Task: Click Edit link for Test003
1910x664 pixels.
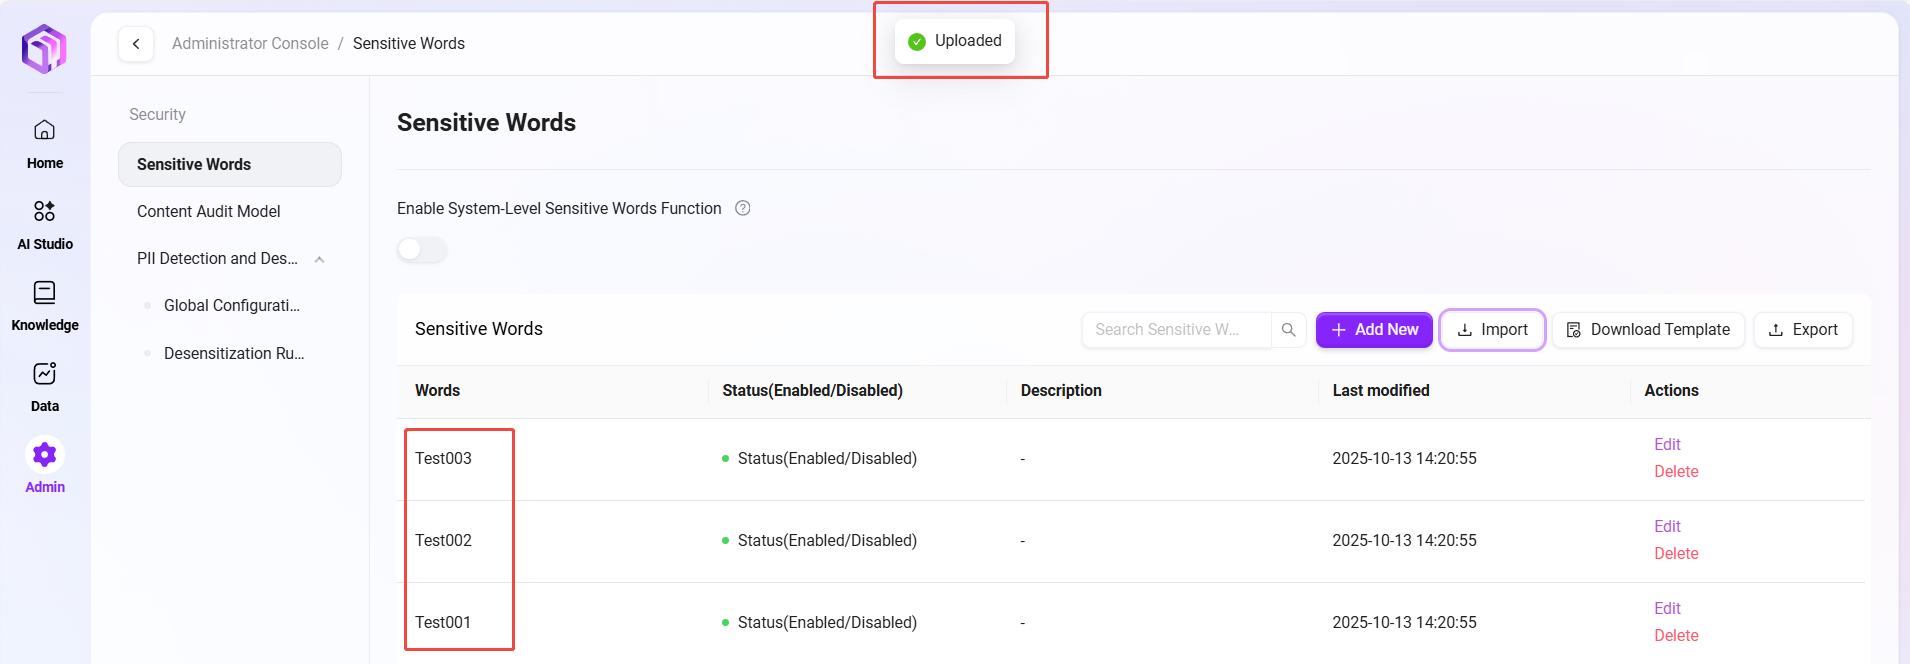Action: point(1667,444)
